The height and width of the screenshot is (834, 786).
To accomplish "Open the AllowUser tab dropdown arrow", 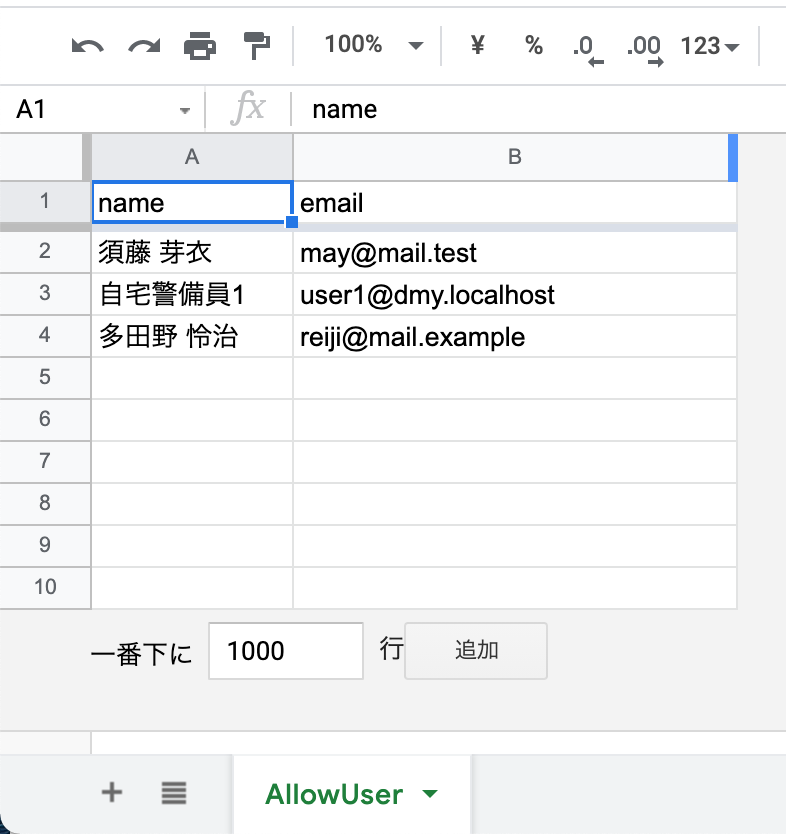I will coord(429,794).
